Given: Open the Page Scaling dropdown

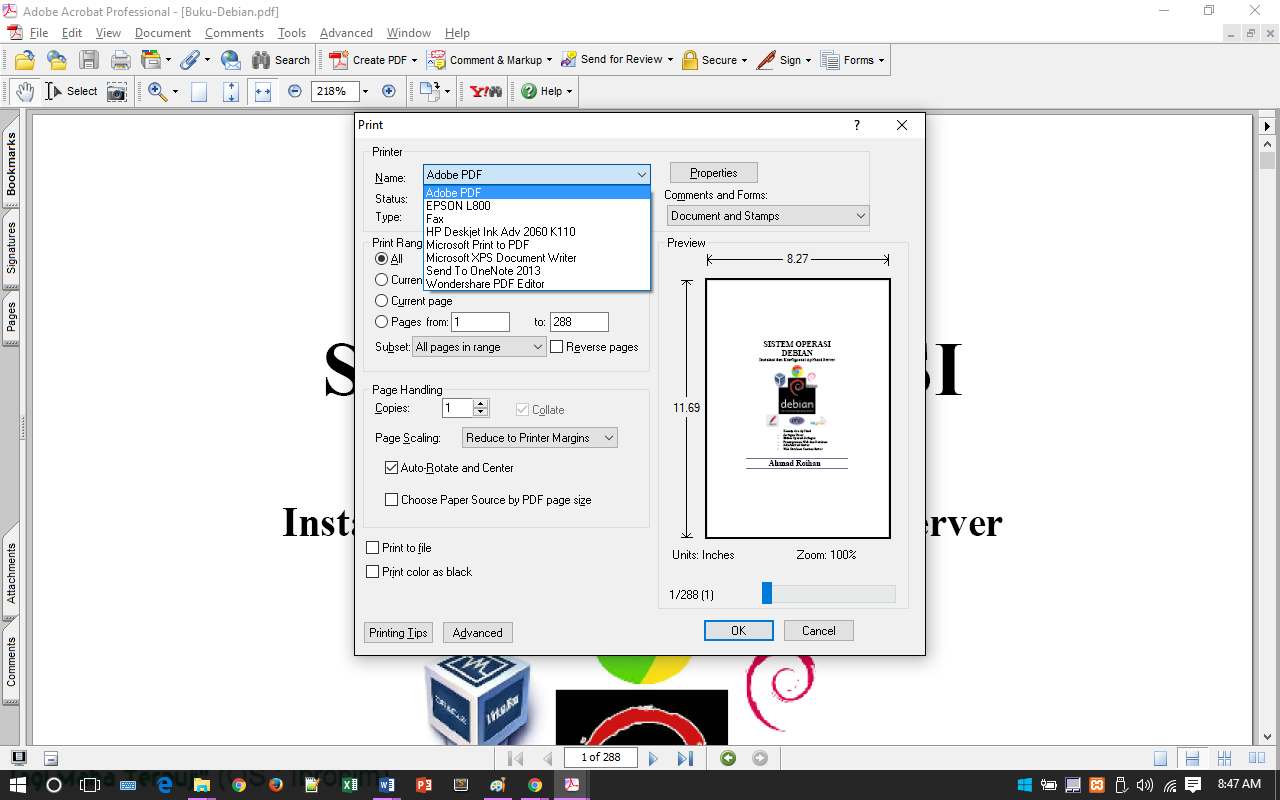Looking at the screenshot, I should 539,437.
